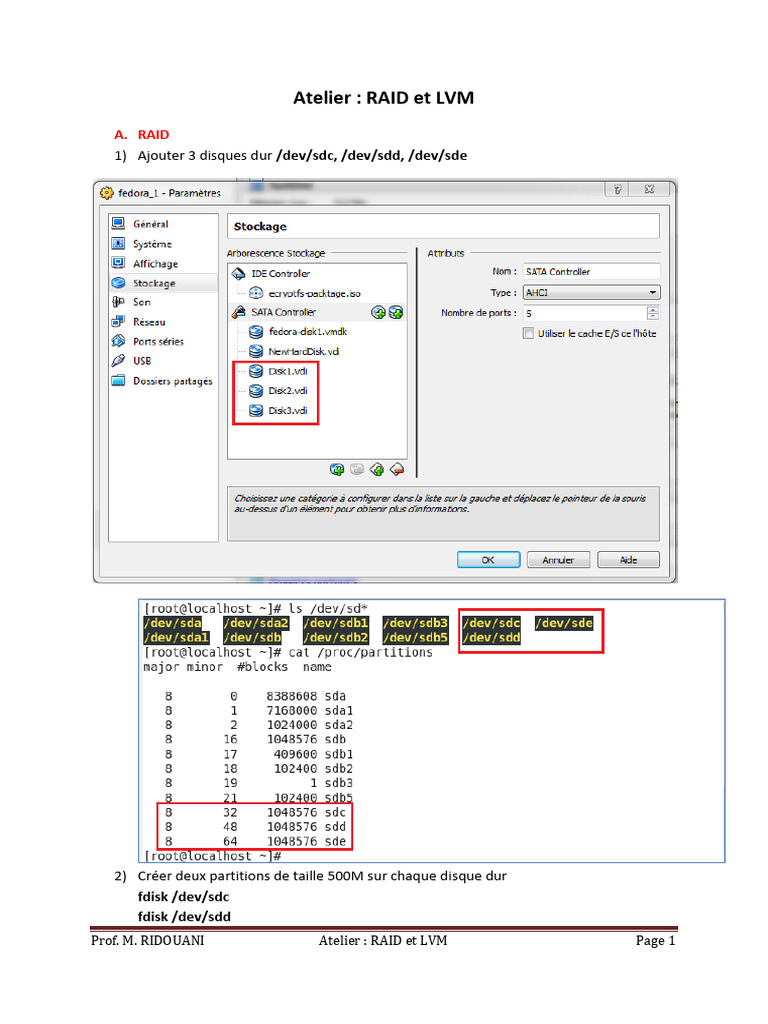This screenshot has height=1024, width=768.
Task: Decrease the Nombre de ports with down arrow
Action: [653, 317]
